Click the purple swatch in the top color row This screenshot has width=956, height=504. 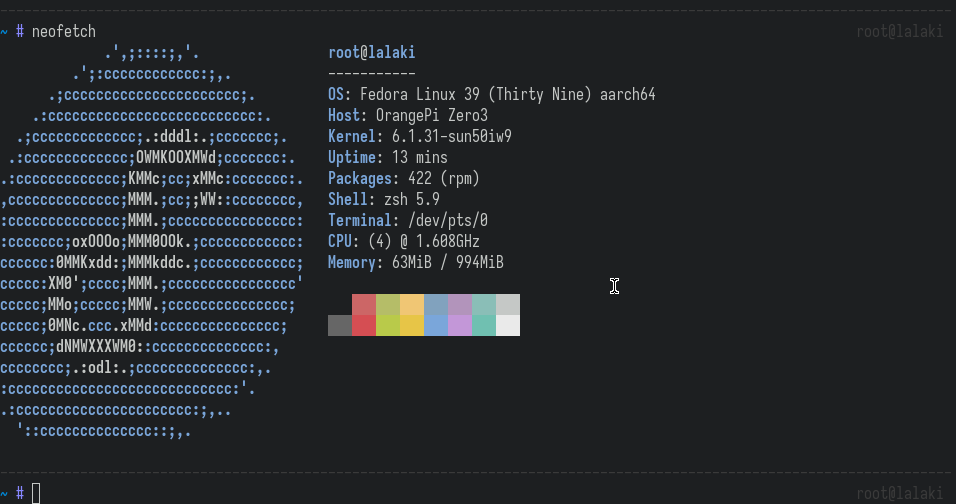(x=460, y=304)
